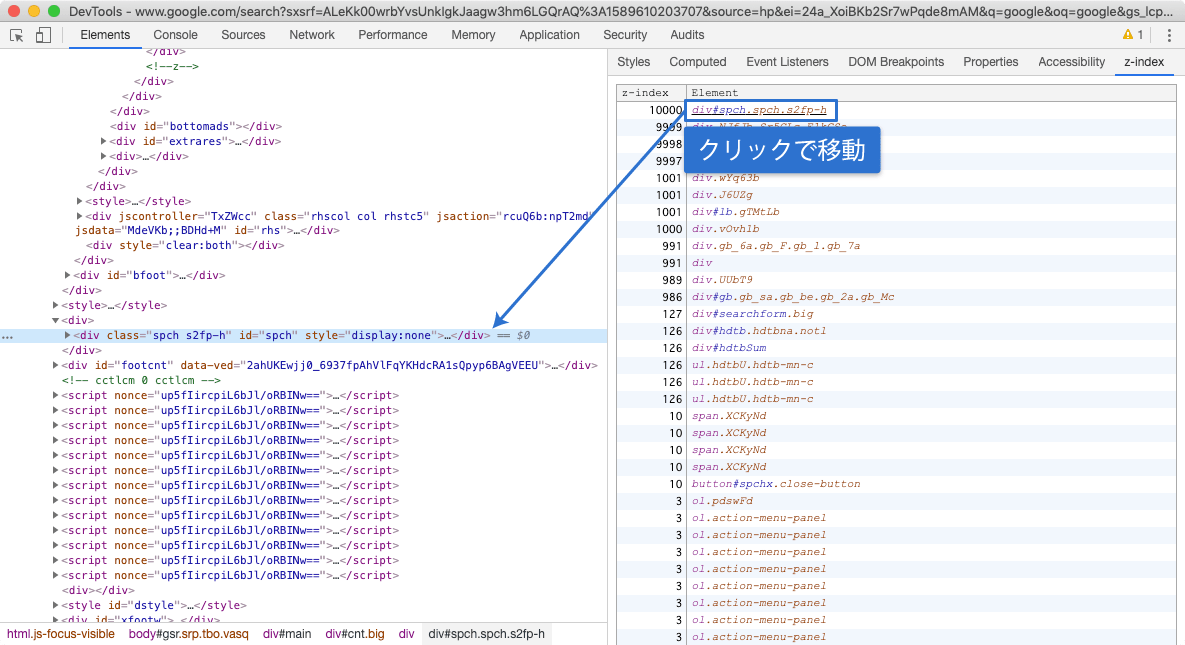The height and width of the screenshot is (645, 1185).
Task: Select button#spchx.close-button in z-index list
Action: point(776,484)
